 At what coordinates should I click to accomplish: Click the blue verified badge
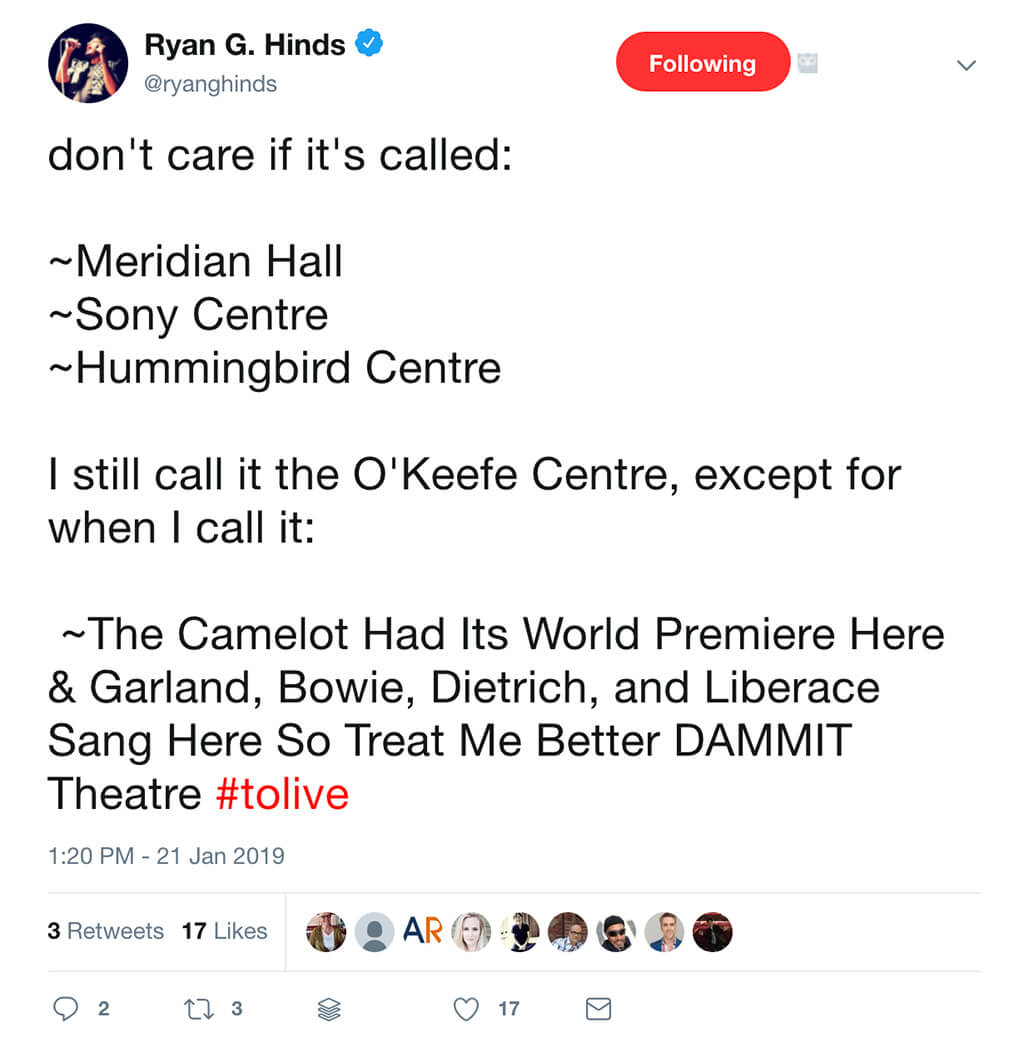370,44
